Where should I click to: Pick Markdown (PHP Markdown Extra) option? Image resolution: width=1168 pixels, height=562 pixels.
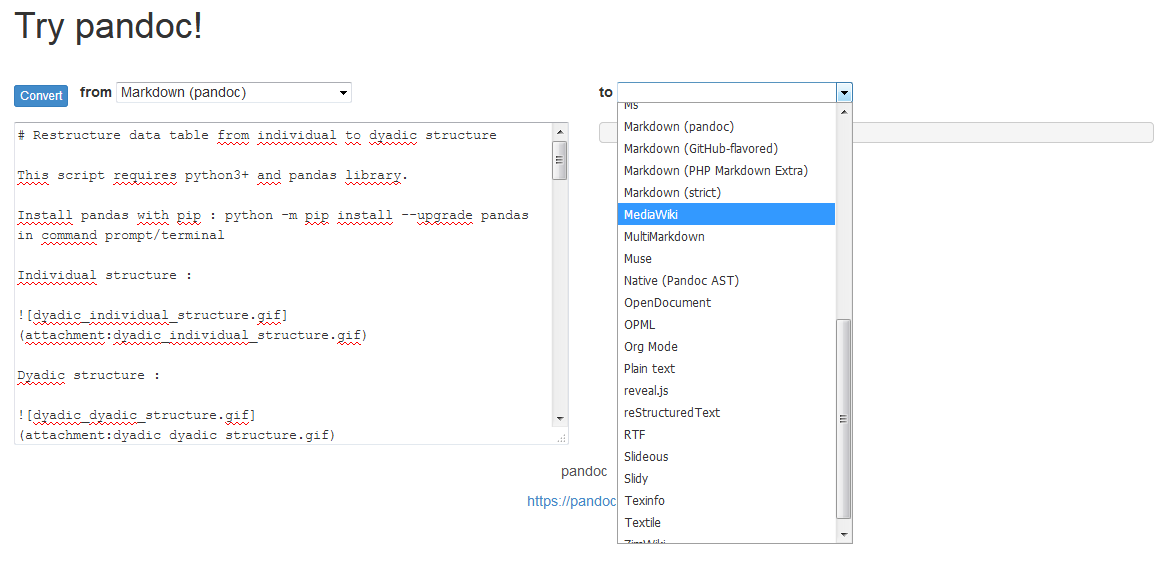[x=726, y=171]
